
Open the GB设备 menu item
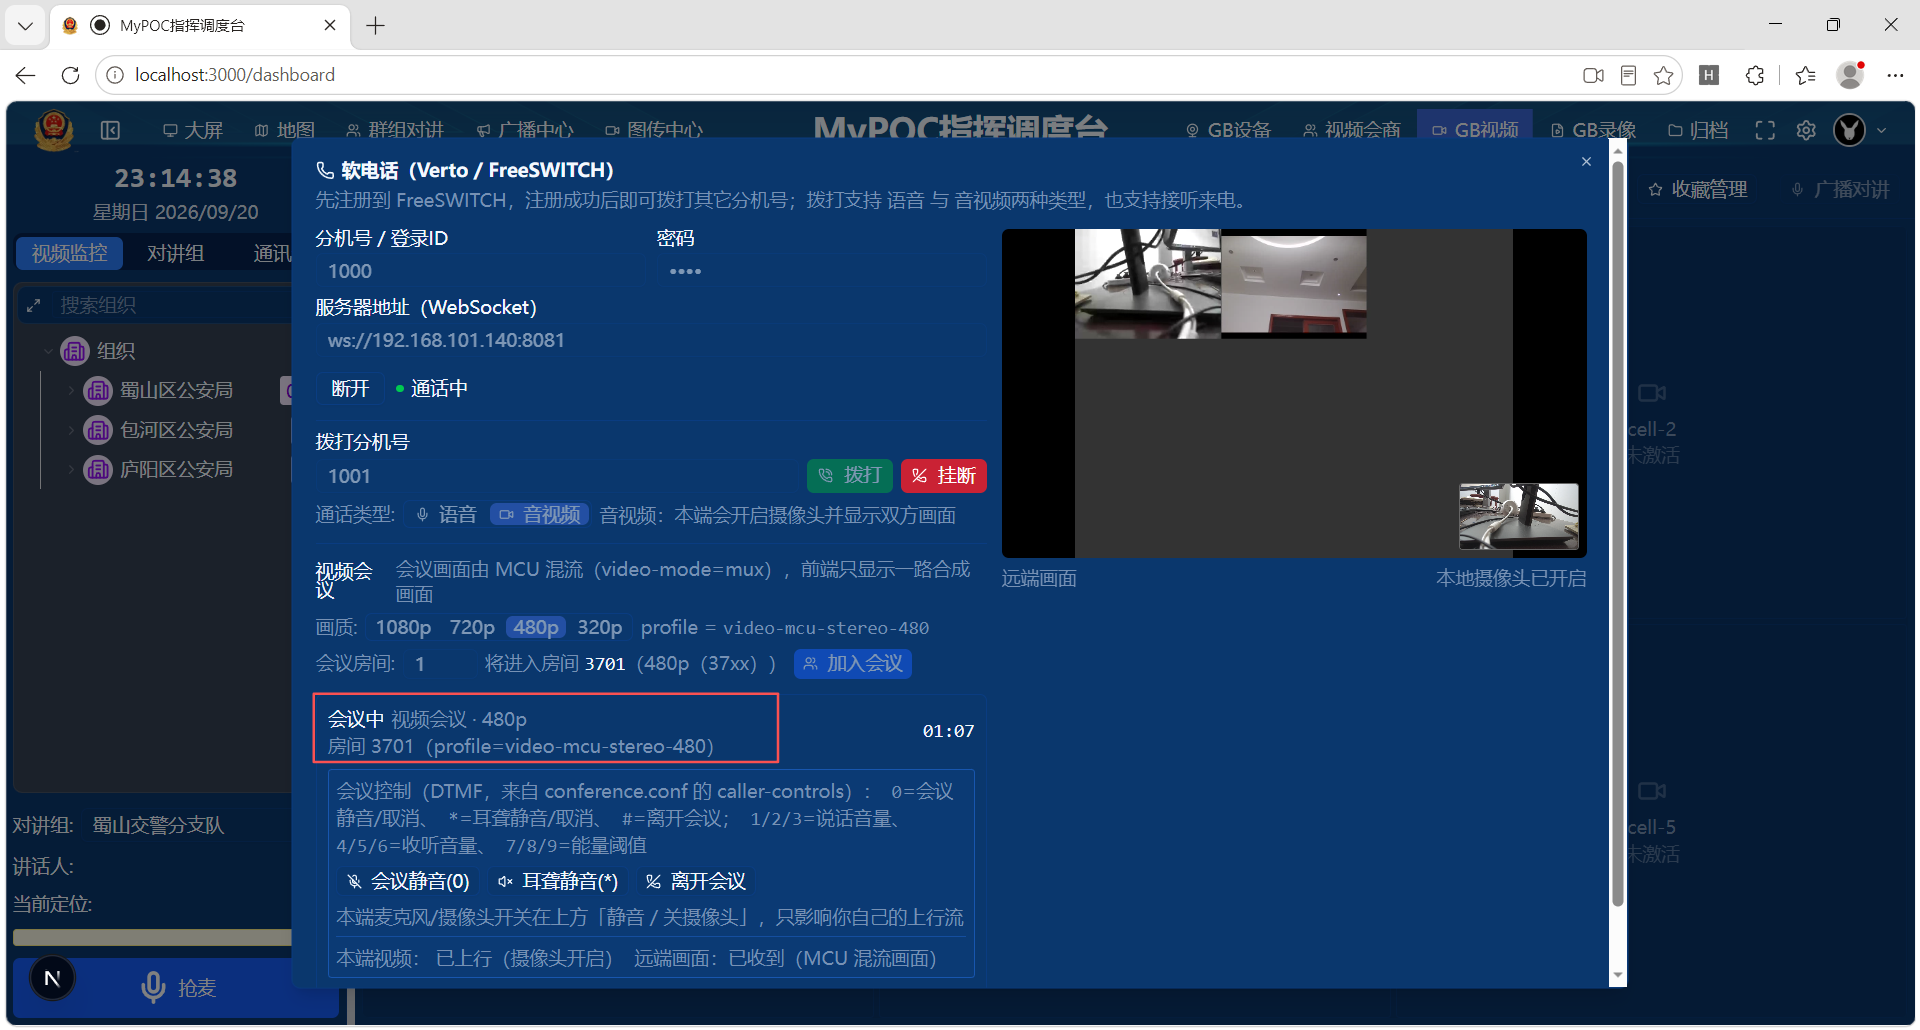(1228, 131)
